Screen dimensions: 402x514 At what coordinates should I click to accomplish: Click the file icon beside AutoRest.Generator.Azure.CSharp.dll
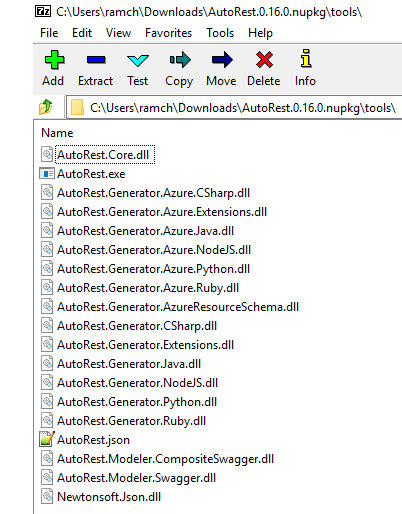point(47,192)
